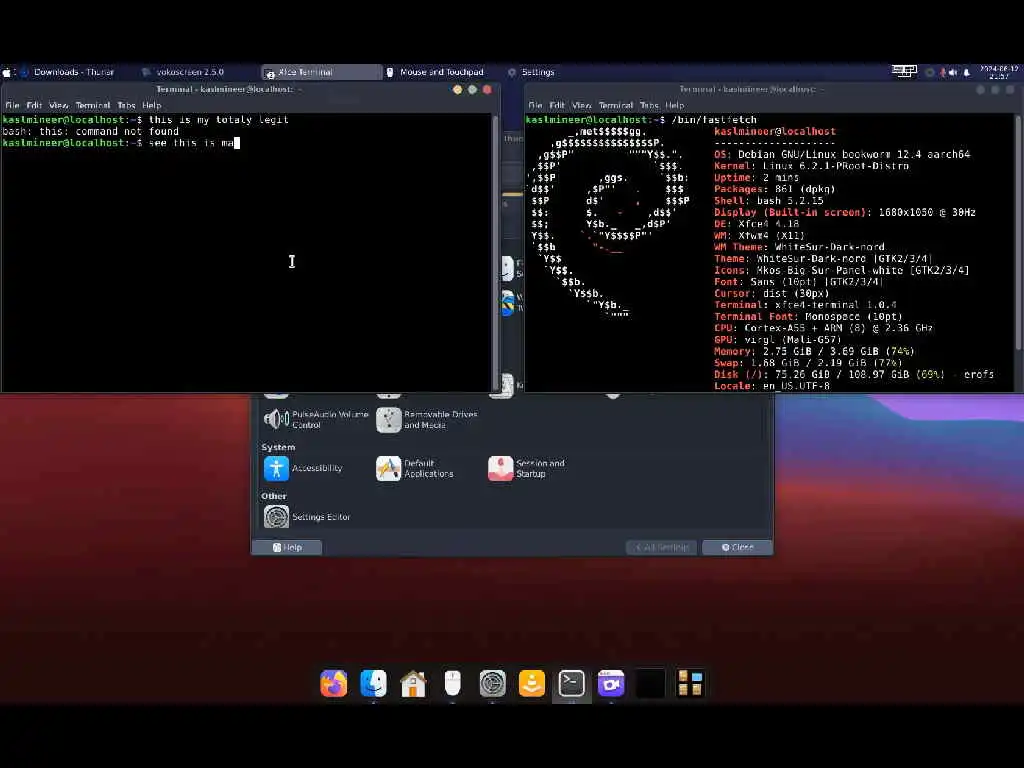Launch VLC media player from dock
1024x768 pixels.
pos(532,683)
